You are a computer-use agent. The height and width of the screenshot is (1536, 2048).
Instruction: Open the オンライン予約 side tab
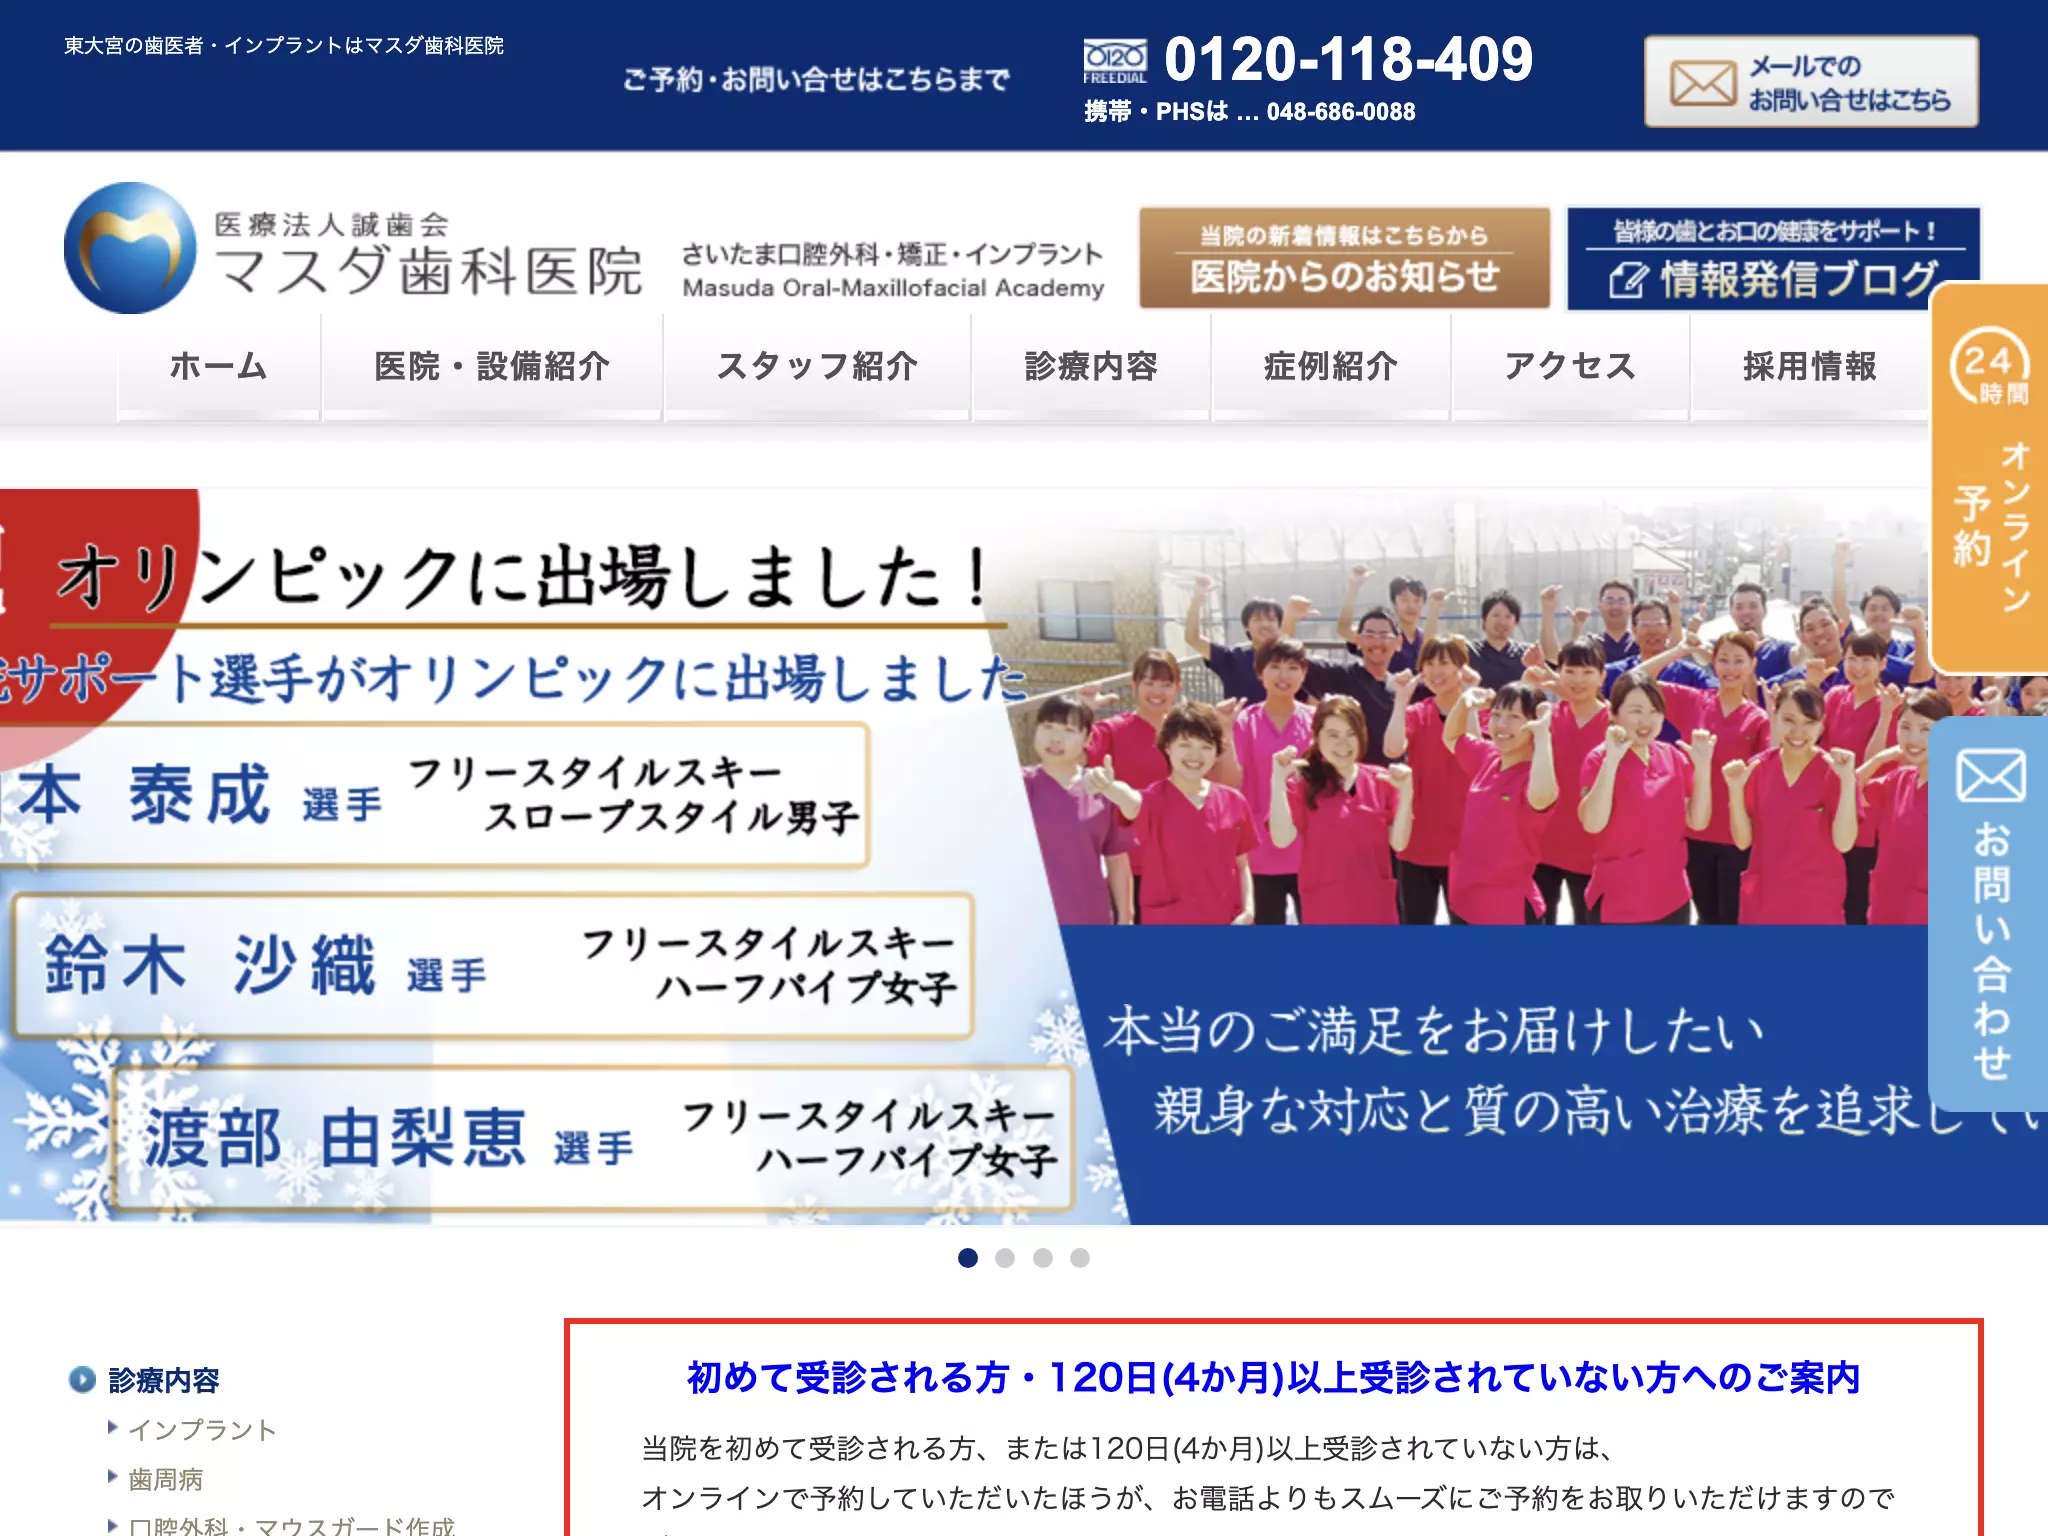[1989, 478]
